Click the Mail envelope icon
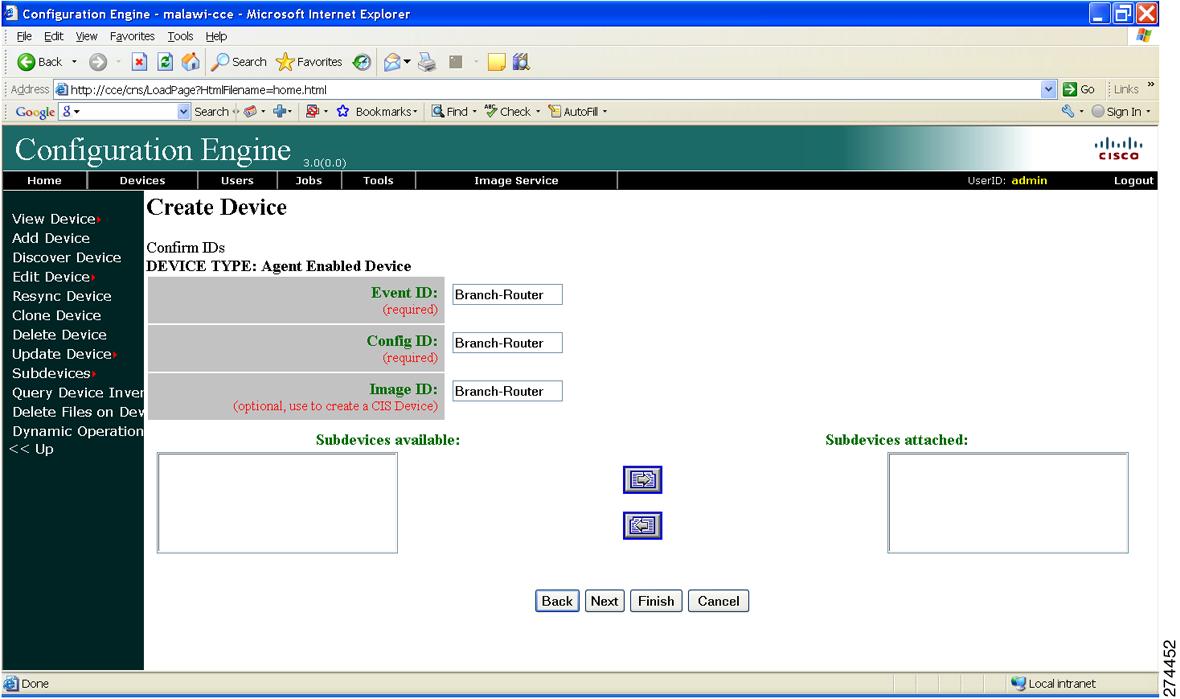 [392, 62]
